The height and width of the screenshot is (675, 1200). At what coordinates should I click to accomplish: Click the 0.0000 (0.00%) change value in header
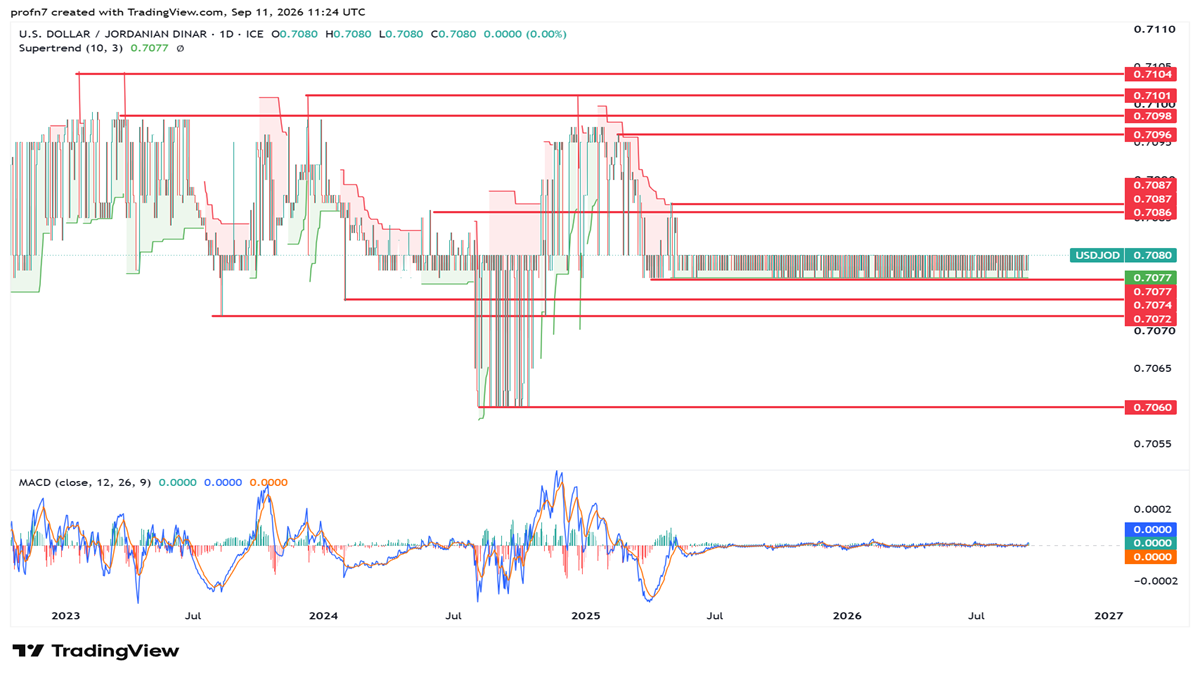click(525, 34)
